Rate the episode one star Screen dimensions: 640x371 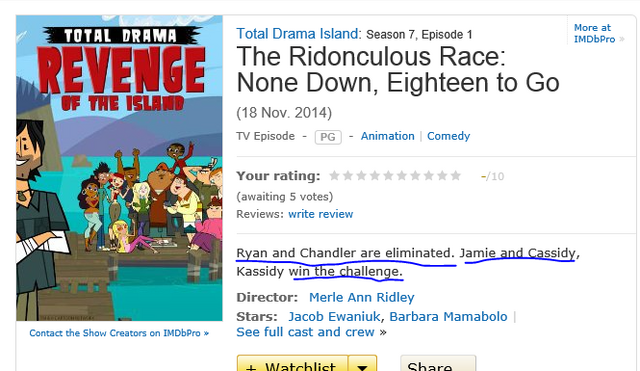pyautogui.click(x=334, y=176)
